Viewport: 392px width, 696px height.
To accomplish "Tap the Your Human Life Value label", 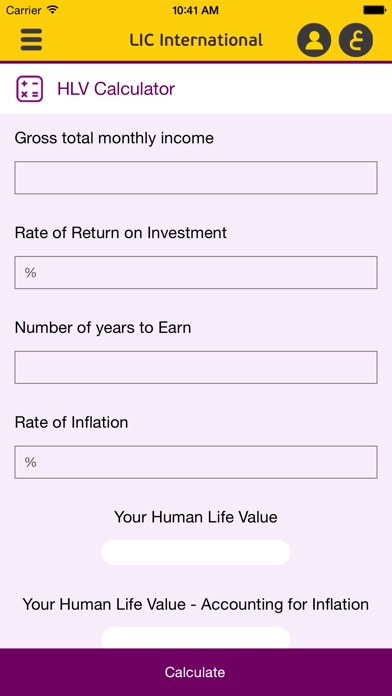I will 196,517.
